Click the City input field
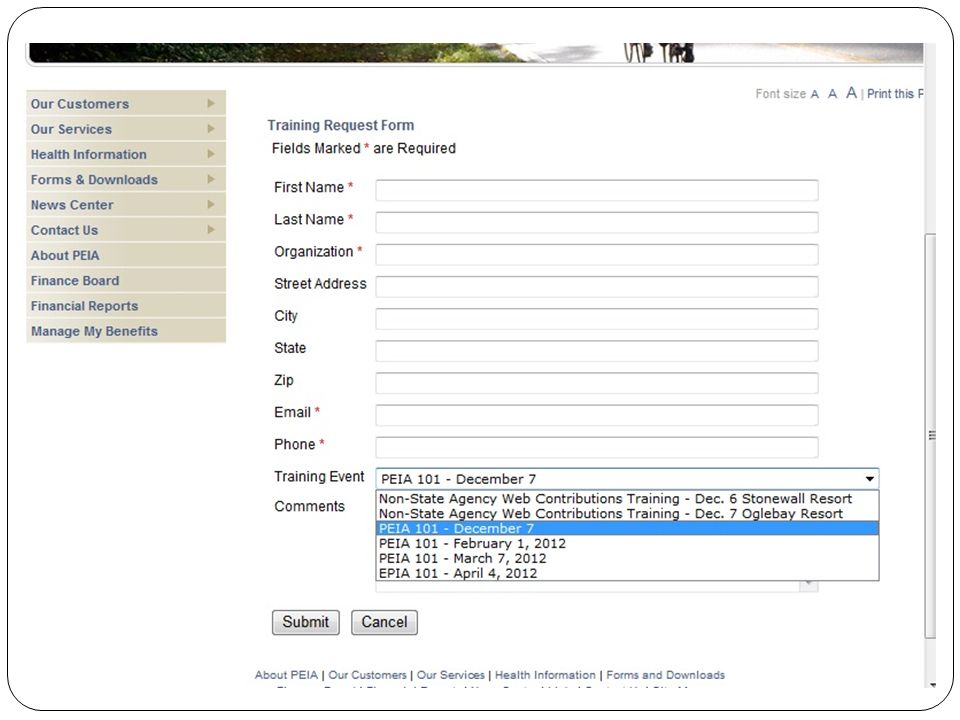960x720 pixels. (x=597, y=318)
